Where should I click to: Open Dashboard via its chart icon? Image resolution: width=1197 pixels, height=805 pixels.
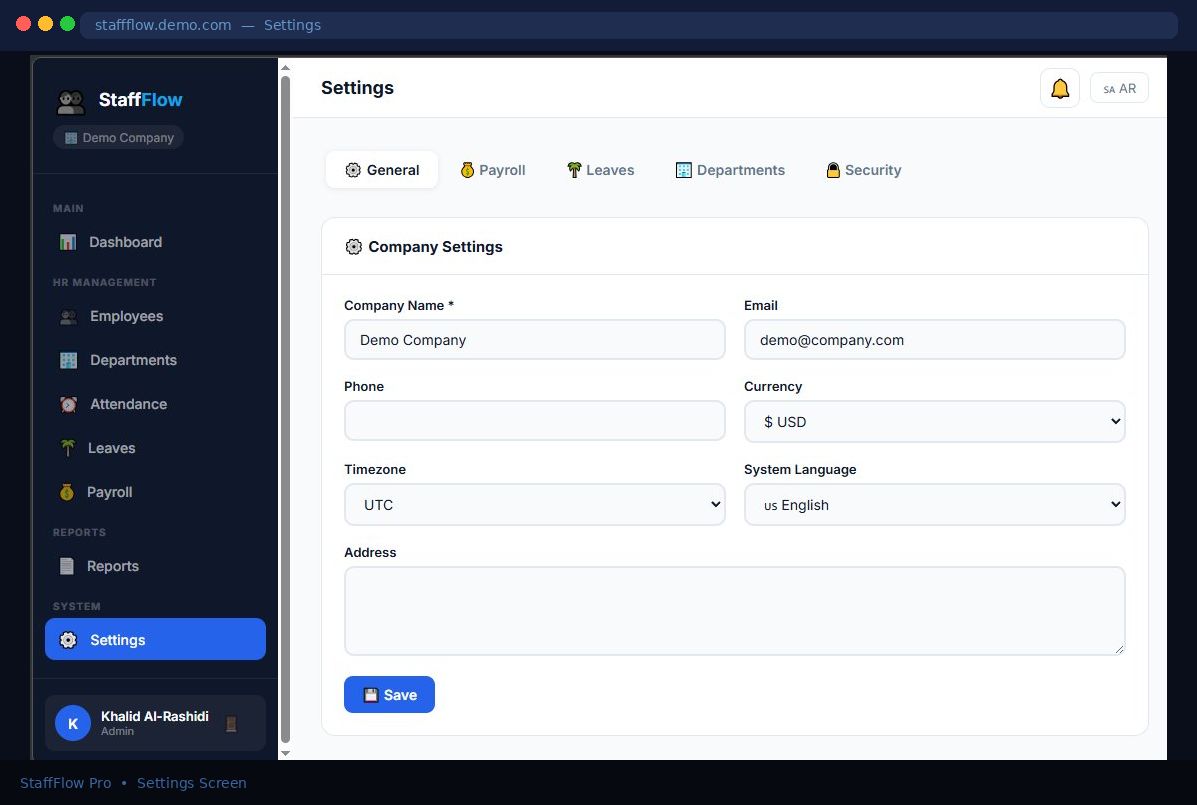(68, 242)
